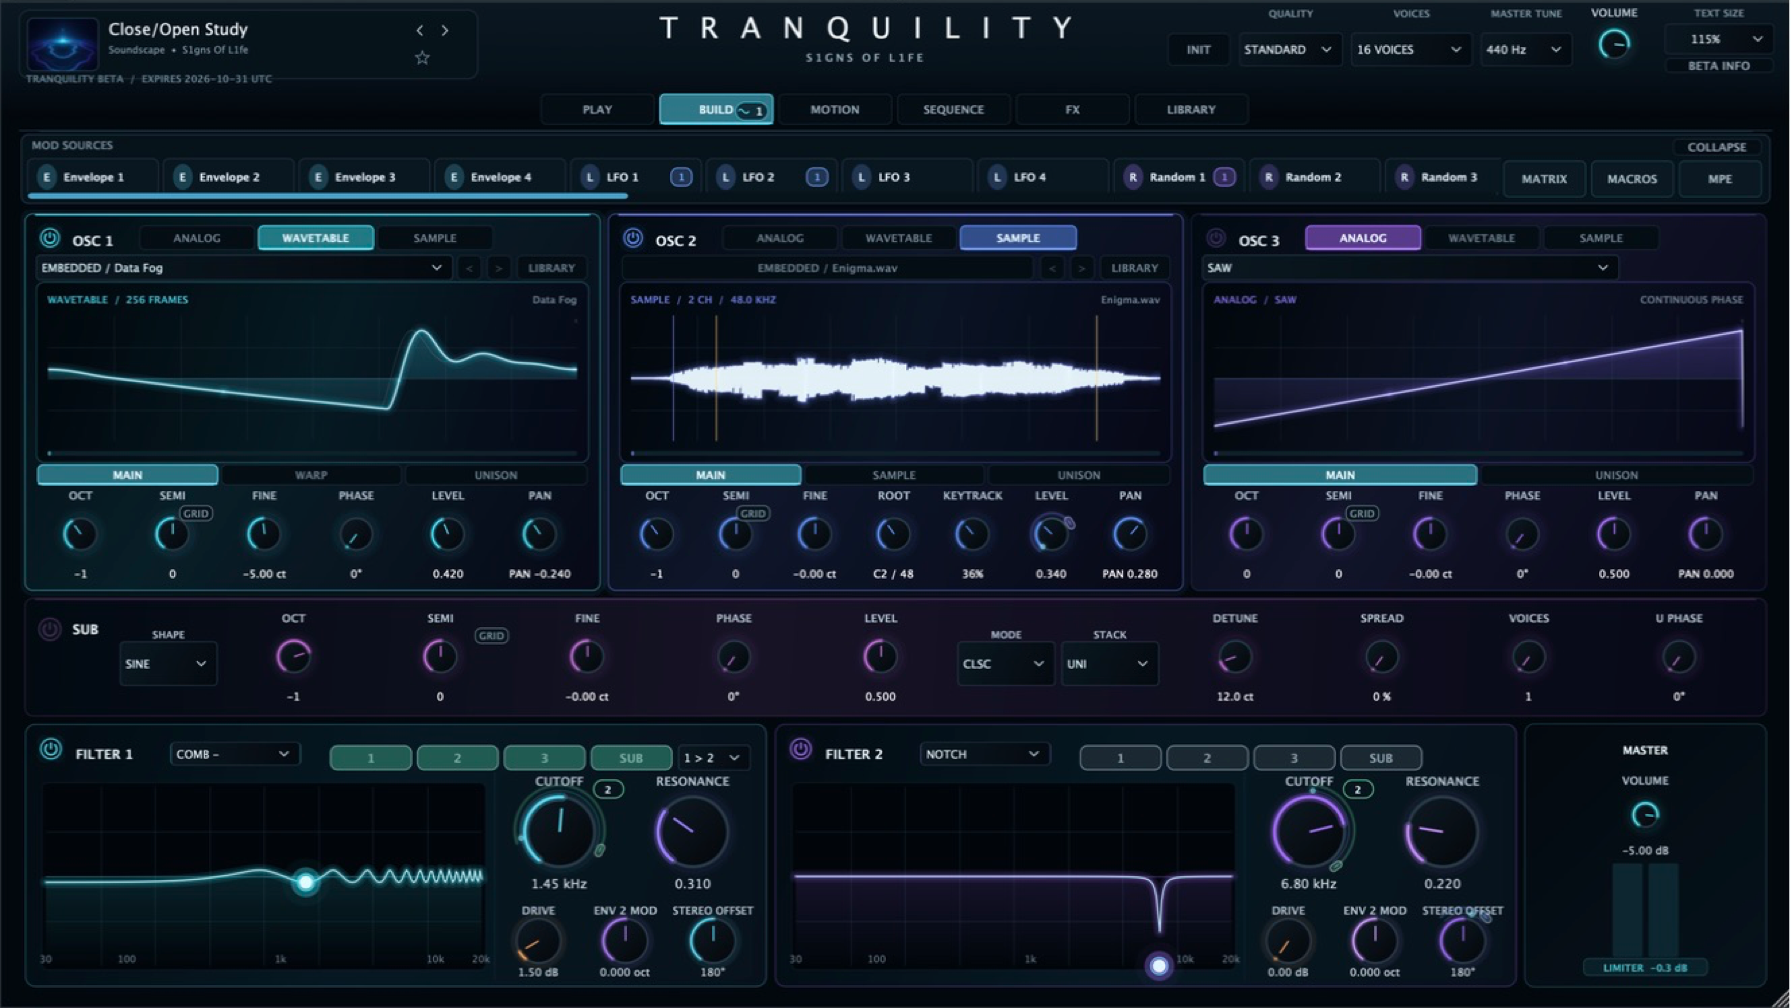1792x1008 pixels.
Task: Open the MATRIX button
Action: (x=1544, y=179)
